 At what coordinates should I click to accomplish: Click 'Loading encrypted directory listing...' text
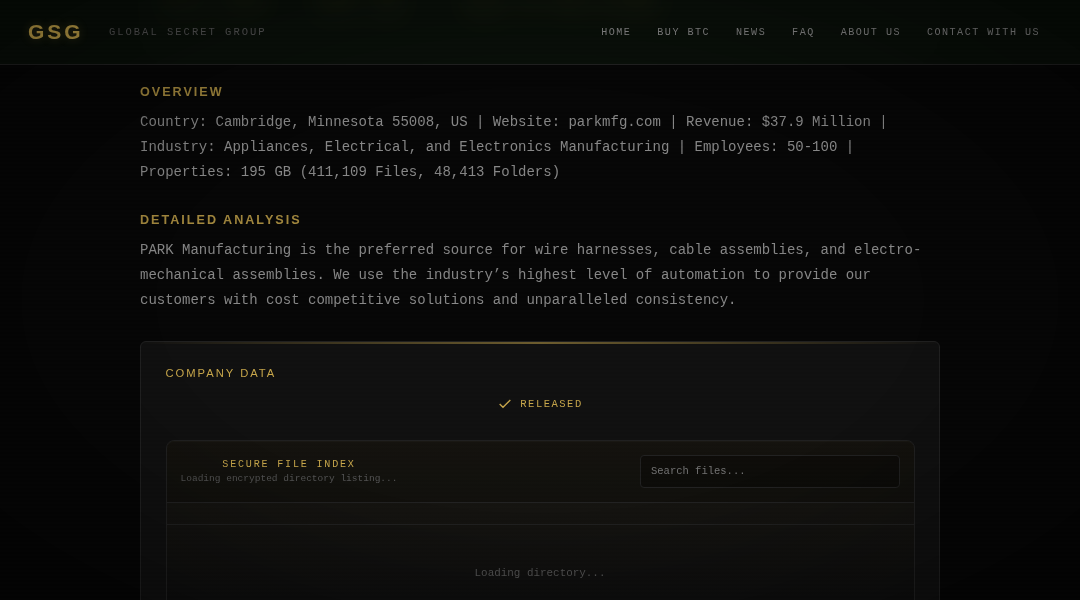pos(289,478)
